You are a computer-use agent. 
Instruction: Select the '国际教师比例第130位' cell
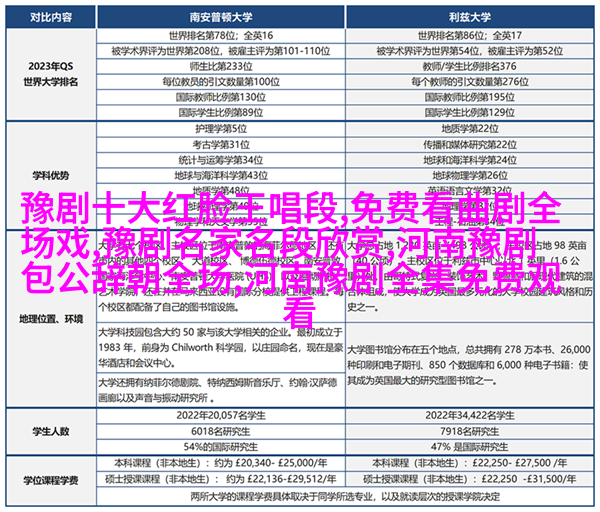(x=221, y=97)
